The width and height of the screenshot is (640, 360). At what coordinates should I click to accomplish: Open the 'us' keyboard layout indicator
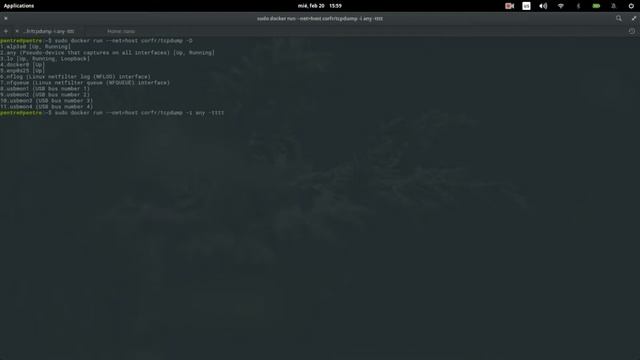point(527,6)
